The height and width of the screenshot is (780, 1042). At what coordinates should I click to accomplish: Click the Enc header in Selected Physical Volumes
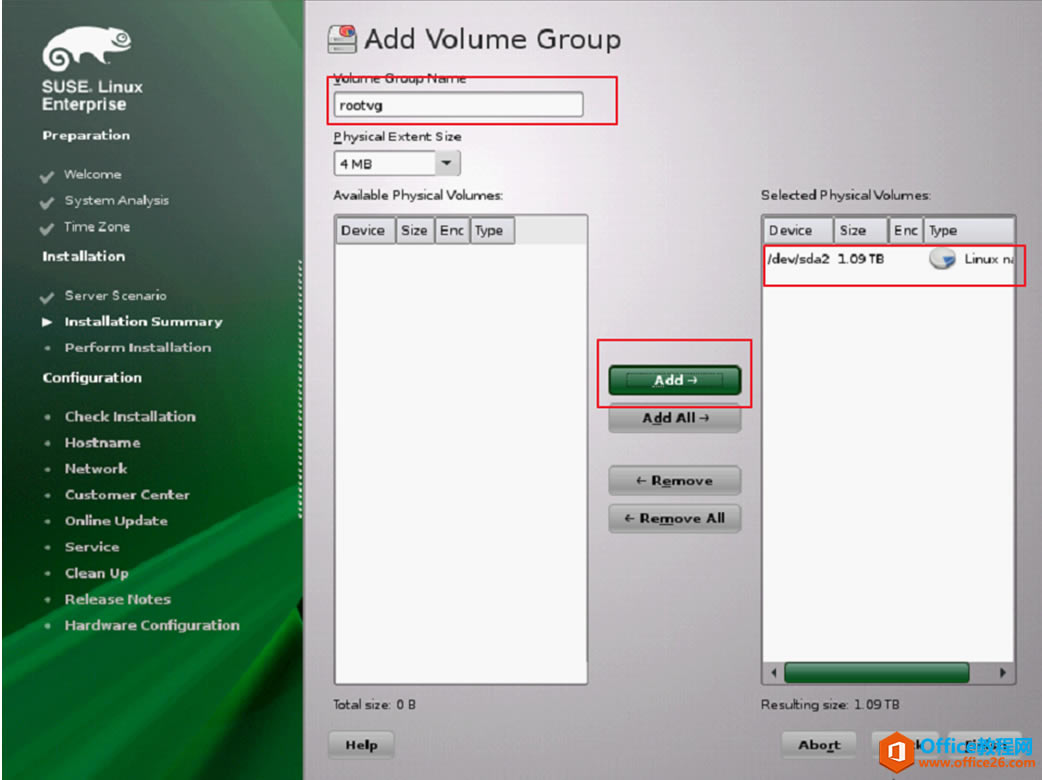coord(906,231)
